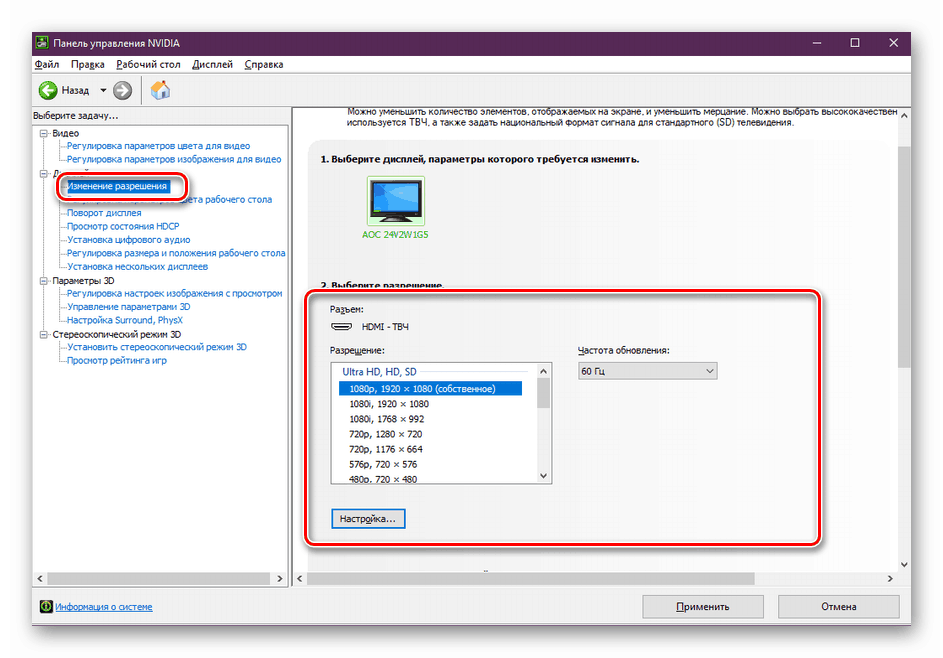Open Поворот дисплея page

104,213
